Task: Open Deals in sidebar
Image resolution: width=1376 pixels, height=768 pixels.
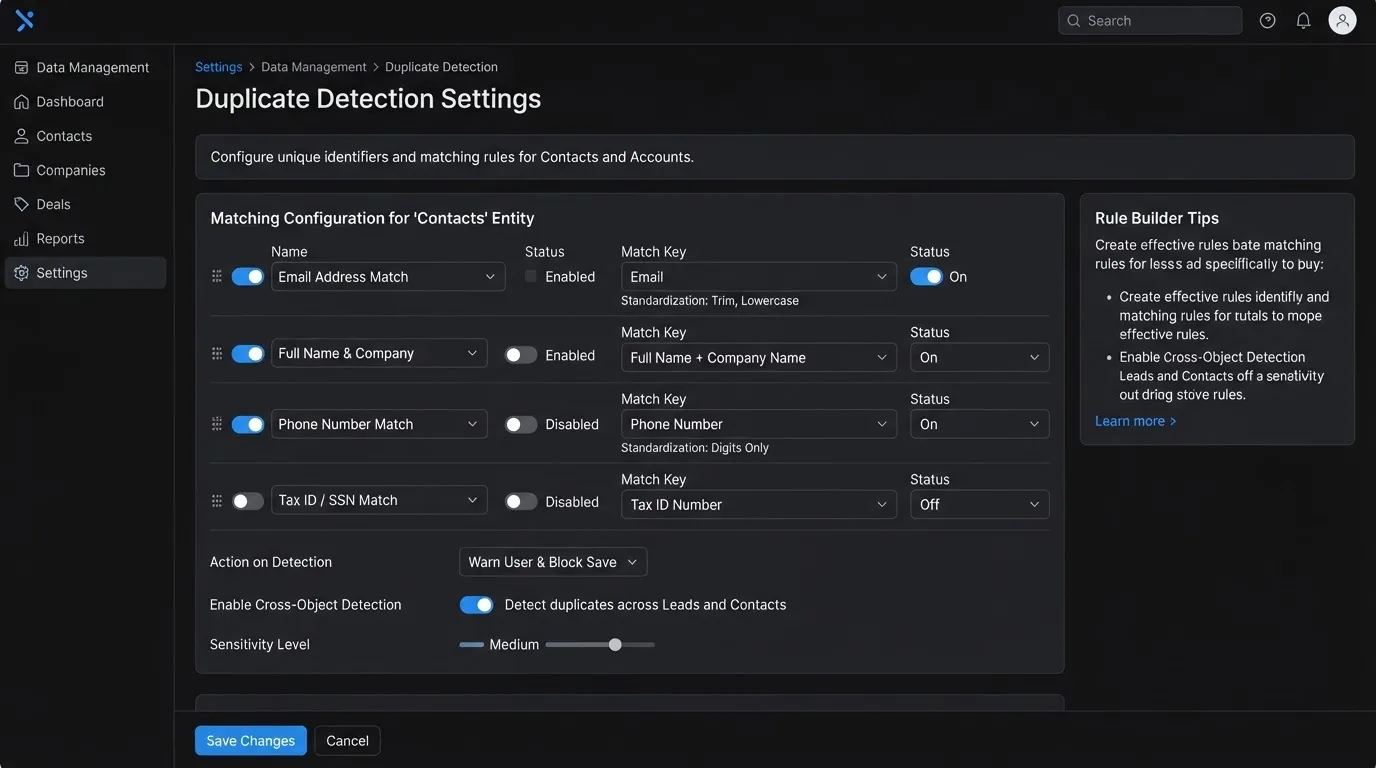Action: click(86, 204)
